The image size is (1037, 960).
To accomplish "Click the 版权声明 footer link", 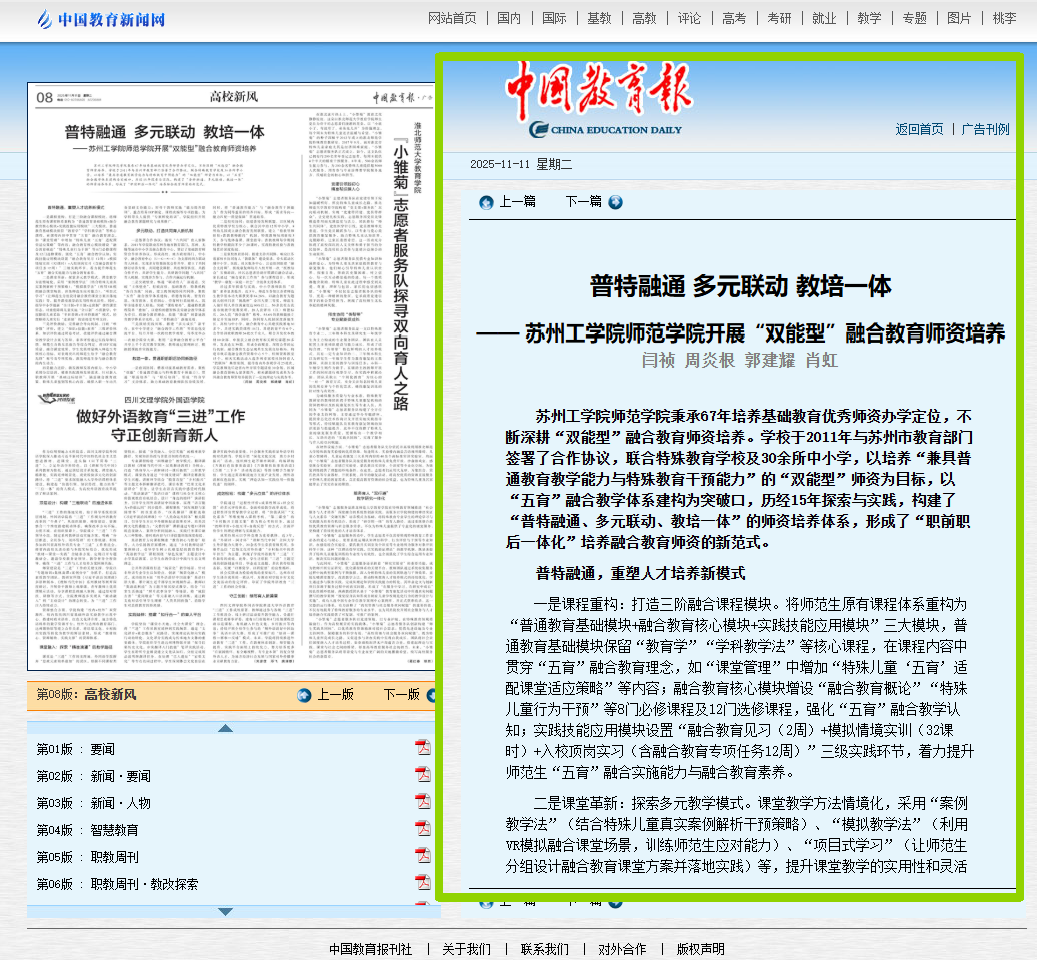I will 700,949.
